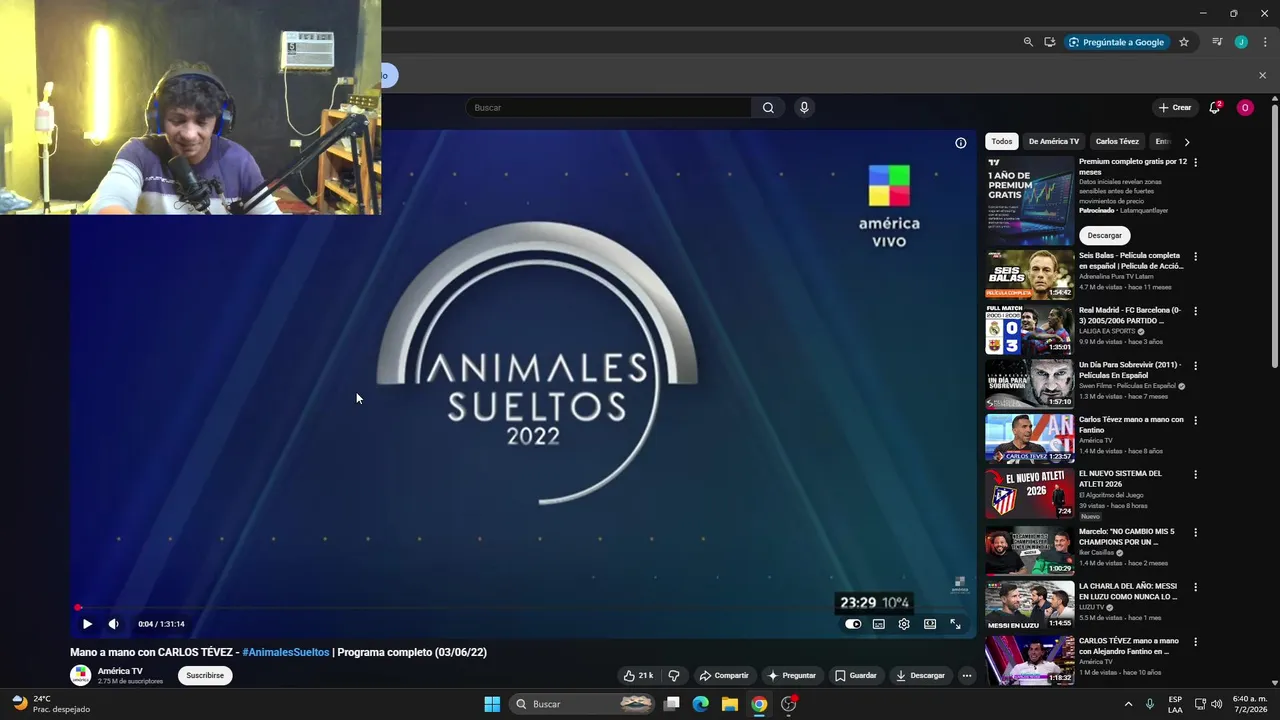Open Seis Balas movie thumbnail
1280x720 pixels.
click(1030, 275)
